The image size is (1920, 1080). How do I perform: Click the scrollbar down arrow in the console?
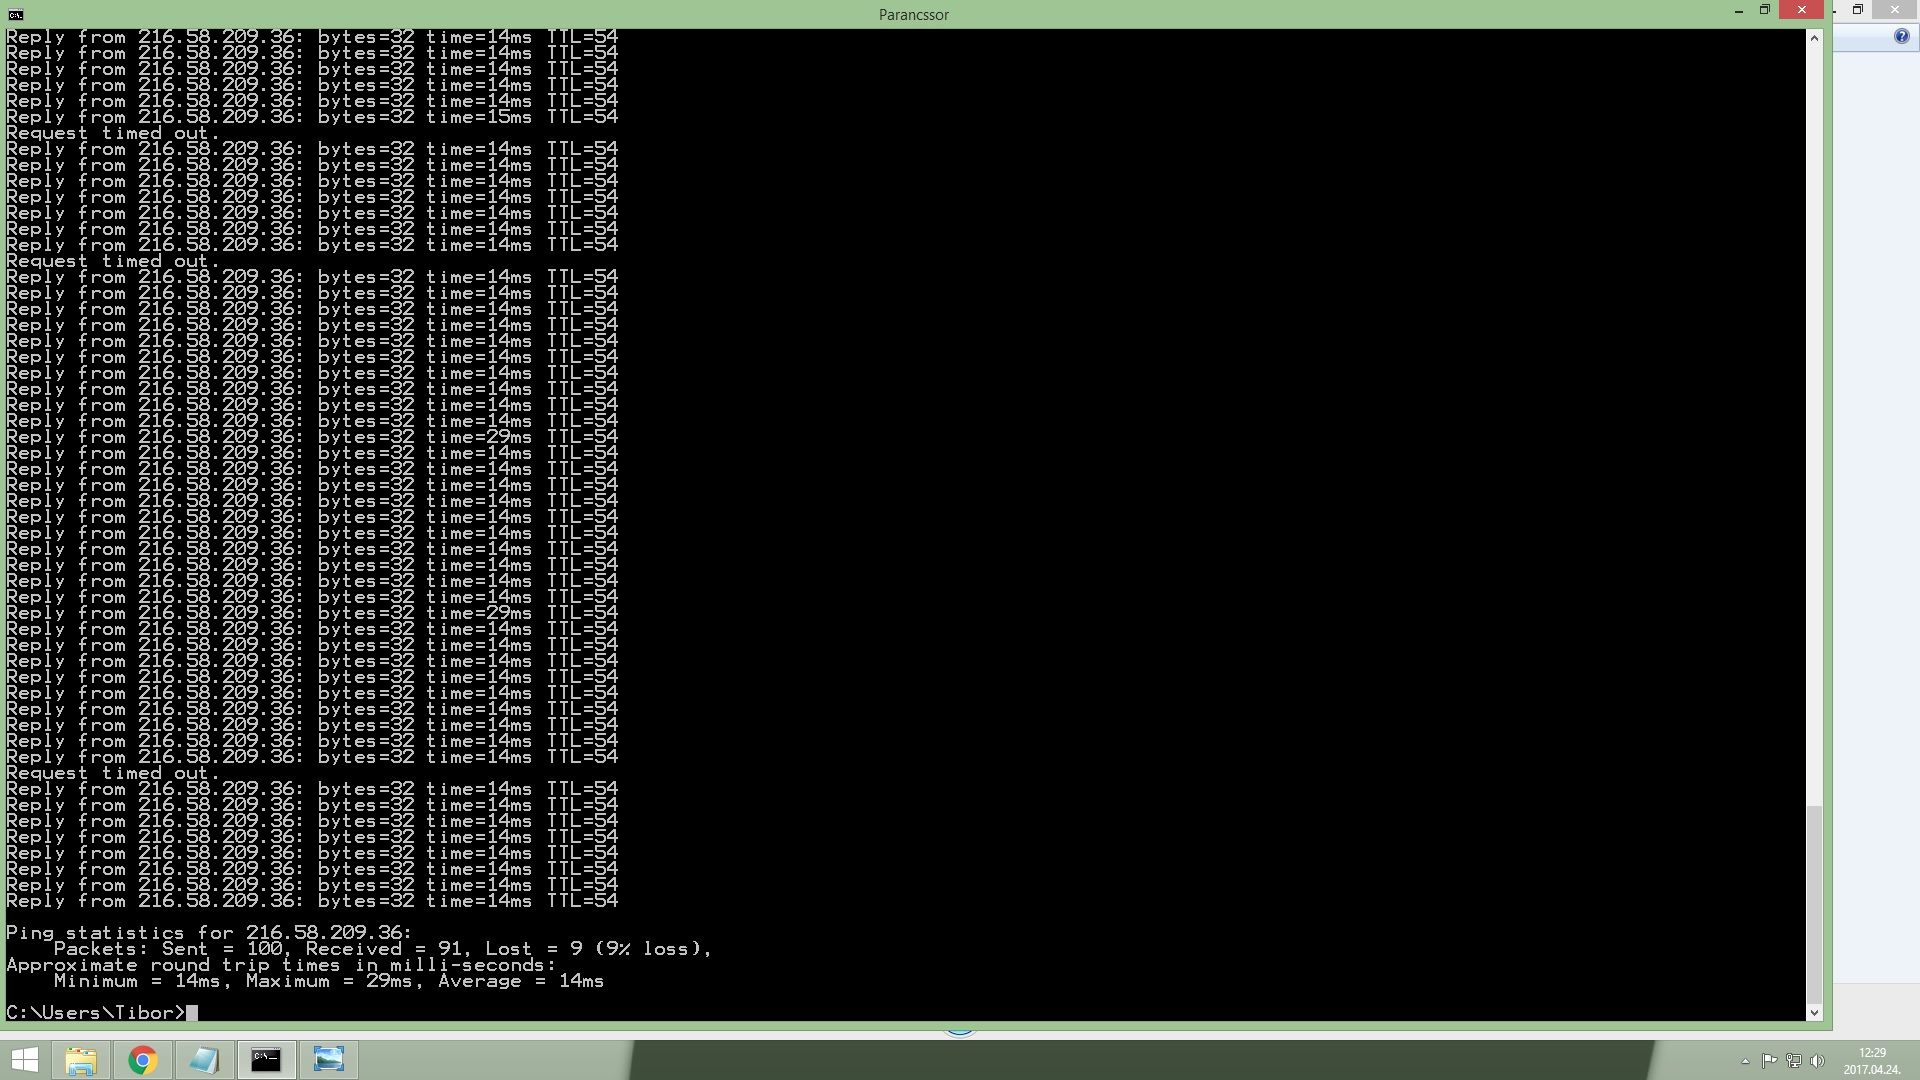(1814, 1012)
